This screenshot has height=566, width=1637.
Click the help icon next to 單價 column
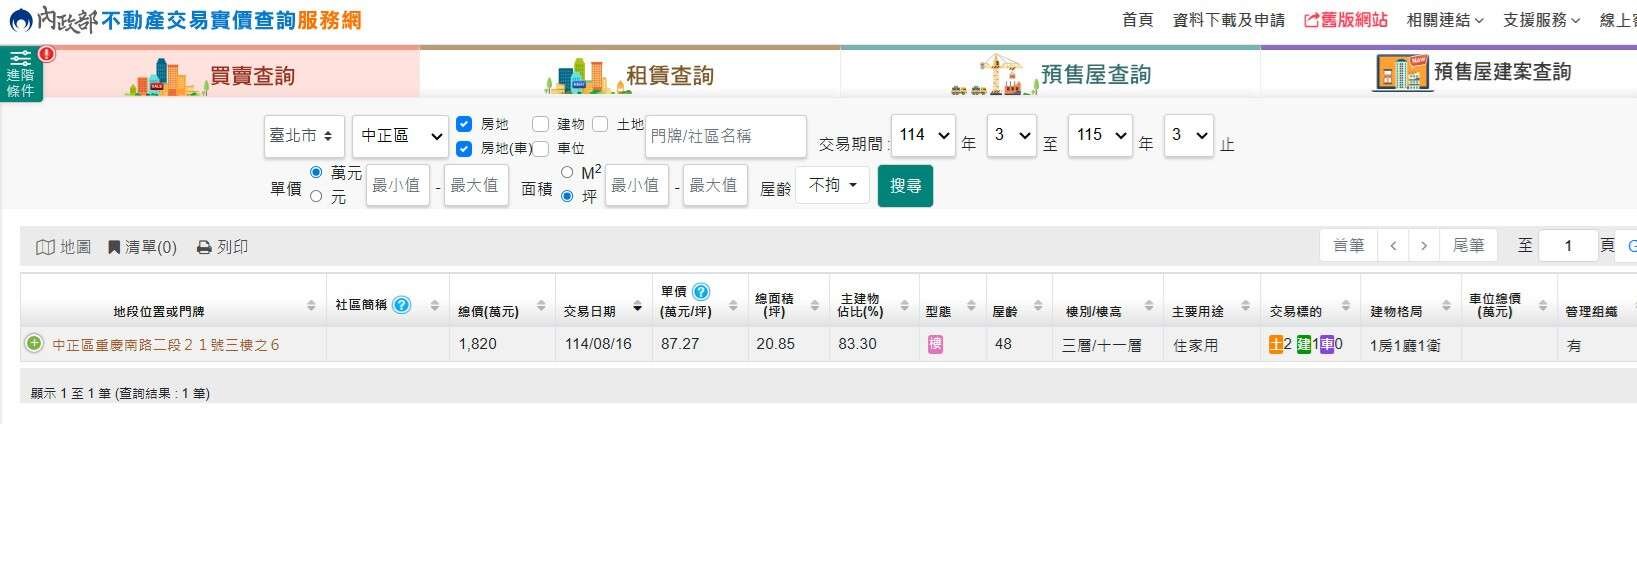click(x=701, y=292)
